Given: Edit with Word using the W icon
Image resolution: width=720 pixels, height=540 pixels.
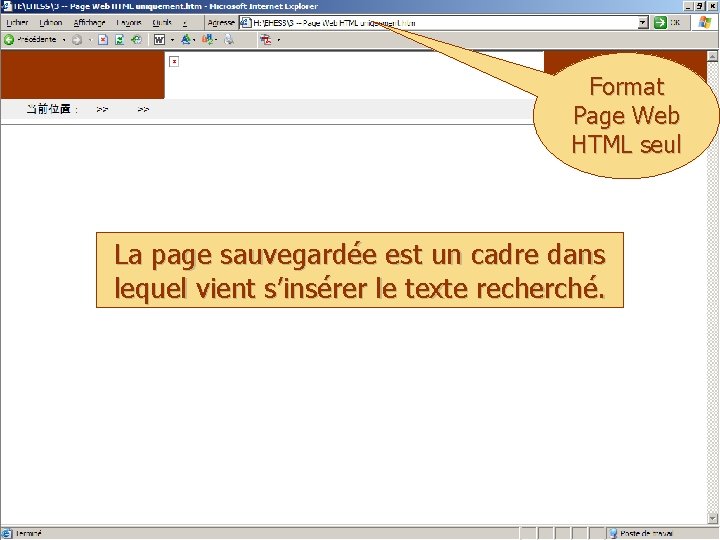Looking at the screenshot, I should [159, 40].
